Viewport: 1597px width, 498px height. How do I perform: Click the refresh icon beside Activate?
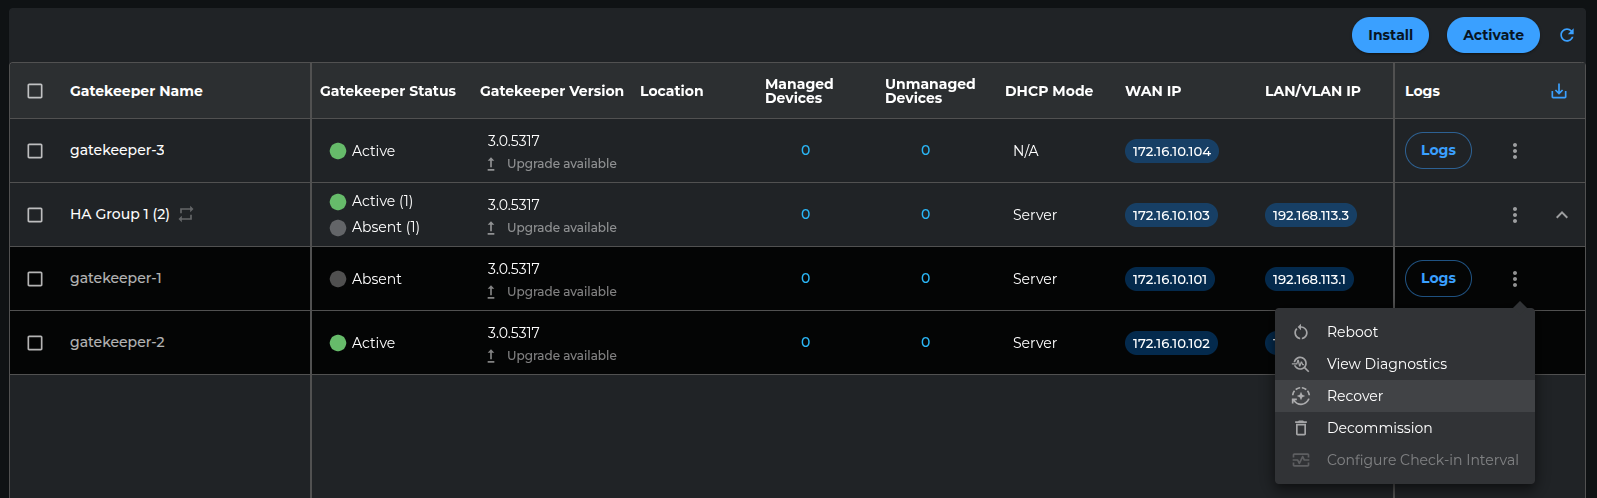point(1566,35)
